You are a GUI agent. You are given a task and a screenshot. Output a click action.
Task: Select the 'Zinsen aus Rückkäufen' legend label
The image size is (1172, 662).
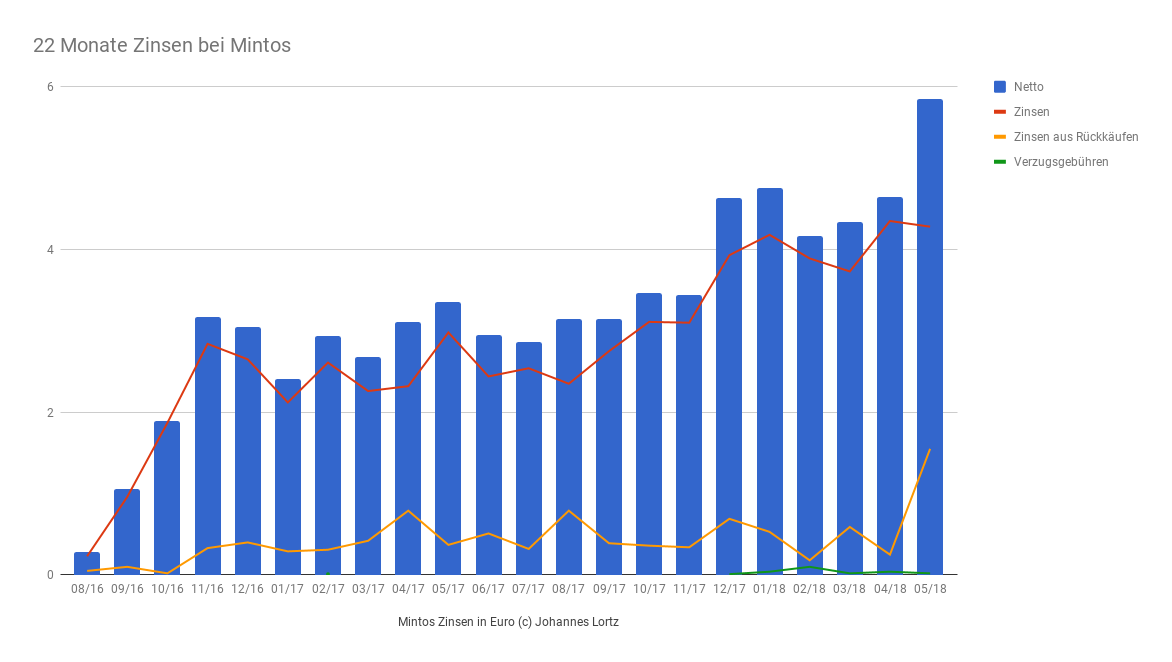click(1076, 137)
